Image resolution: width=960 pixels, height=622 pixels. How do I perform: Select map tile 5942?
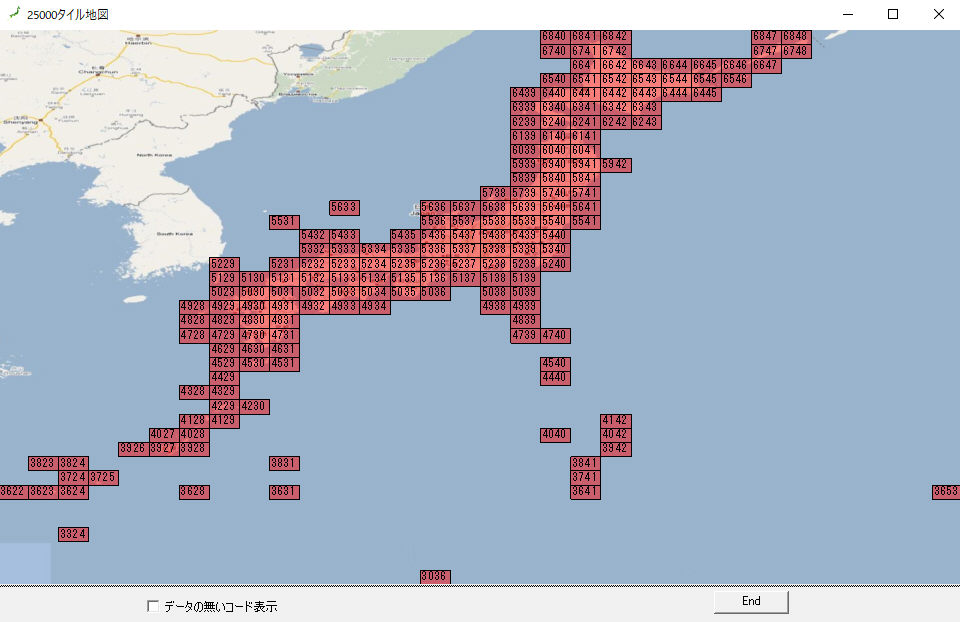pos(616,164)
